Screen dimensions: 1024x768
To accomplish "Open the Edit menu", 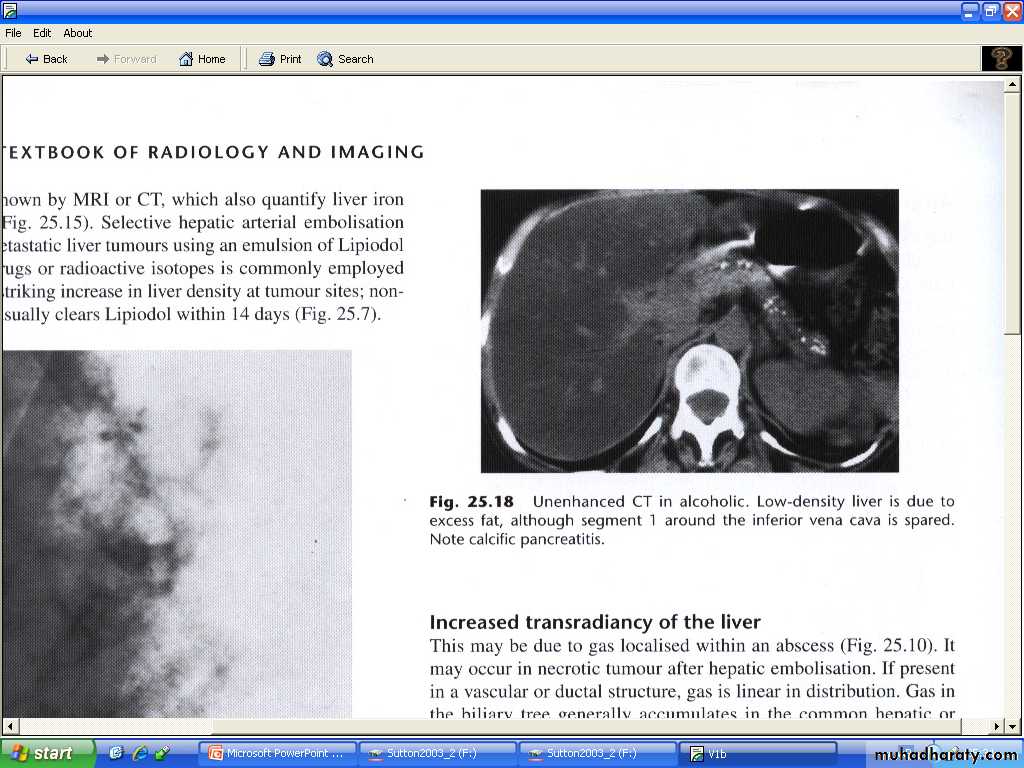I will coord(42,33).
